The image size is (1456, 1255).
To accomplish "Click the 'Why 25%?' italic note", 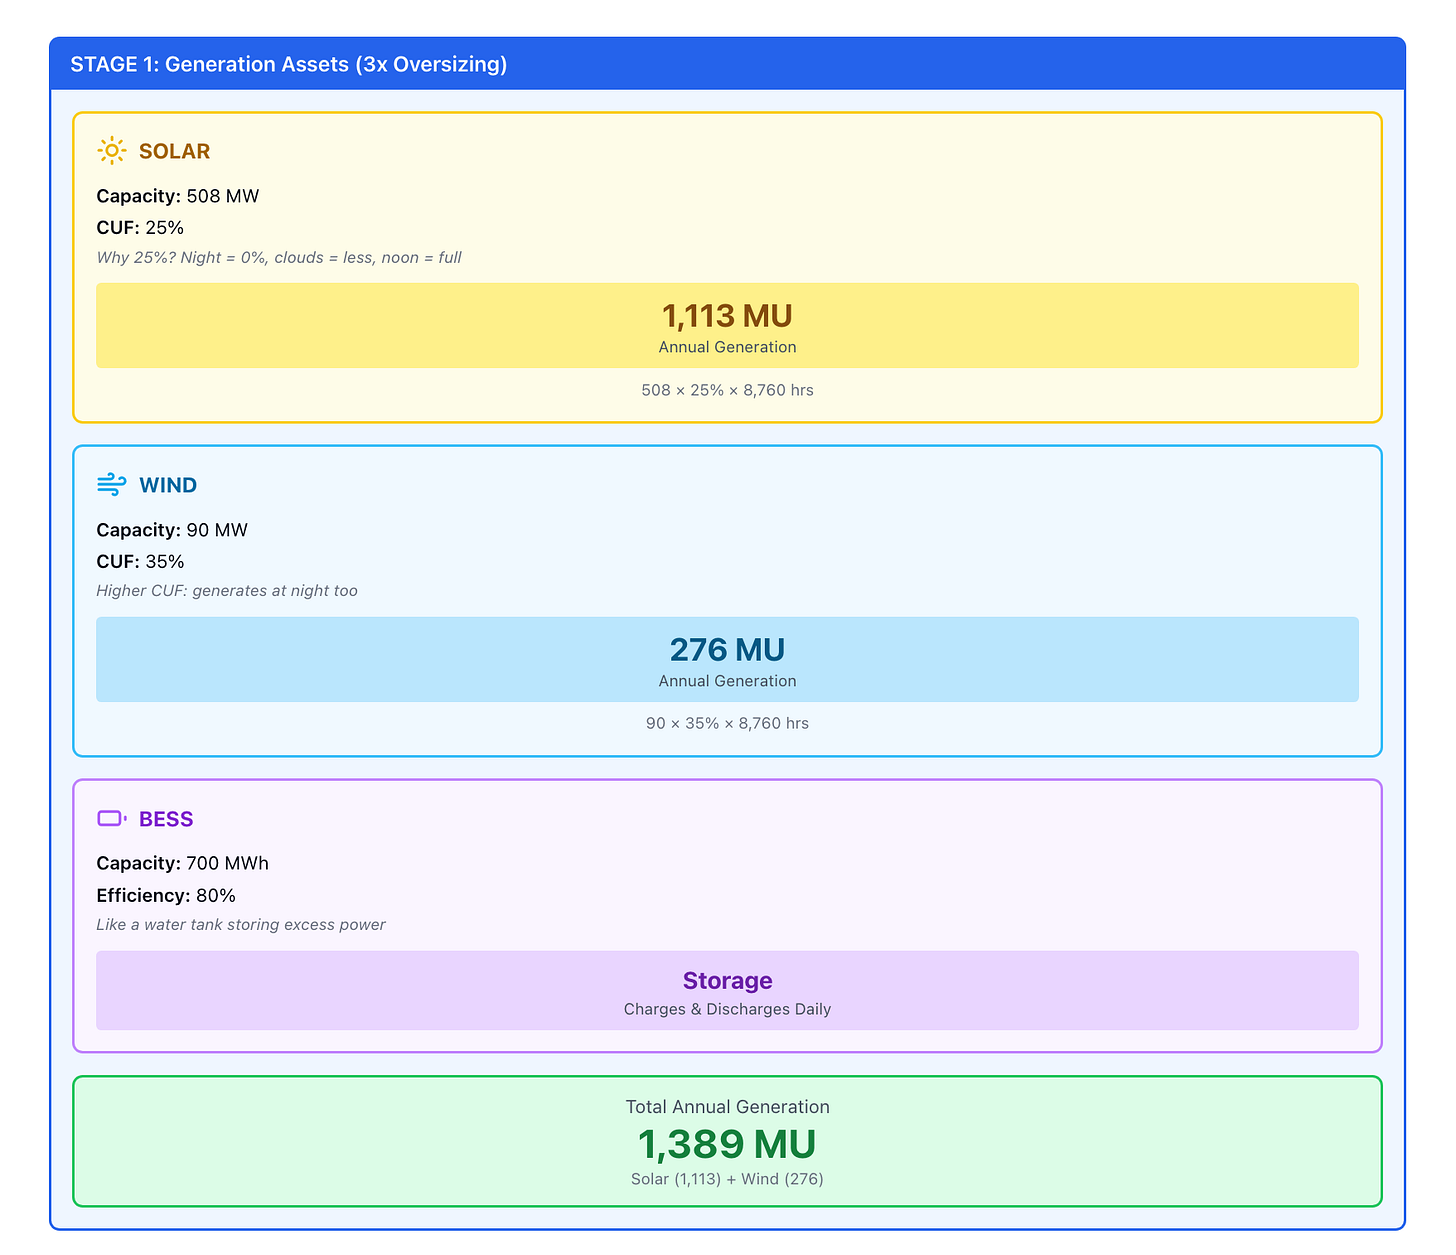I will [x=279, y=258].
